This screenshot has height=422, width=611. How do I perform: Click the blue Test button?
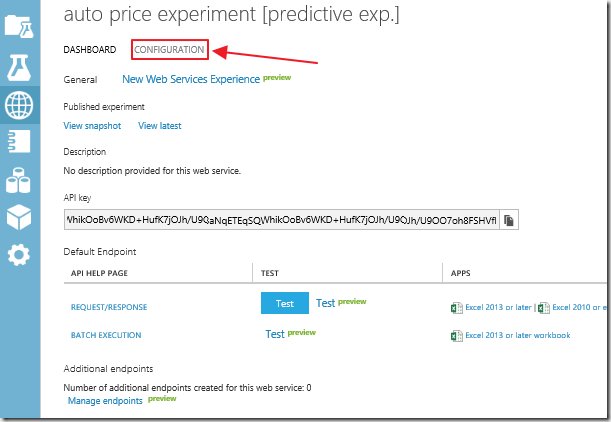[x=285, y=303]
